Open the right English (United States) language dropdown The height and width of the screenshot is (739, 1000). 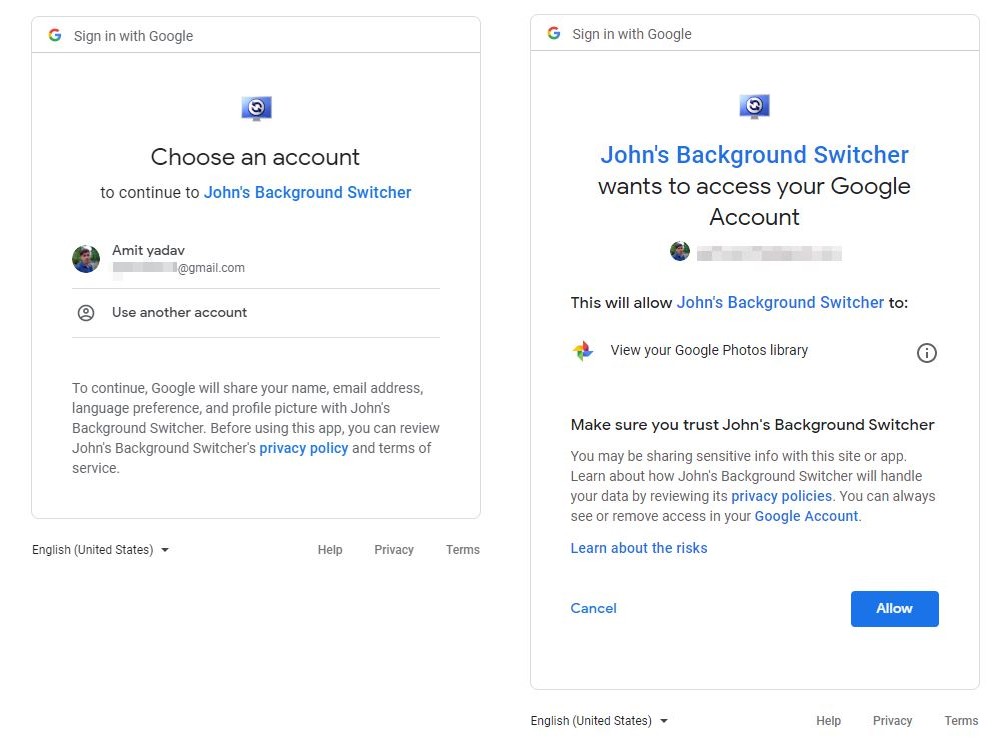(x=599, y=721)
